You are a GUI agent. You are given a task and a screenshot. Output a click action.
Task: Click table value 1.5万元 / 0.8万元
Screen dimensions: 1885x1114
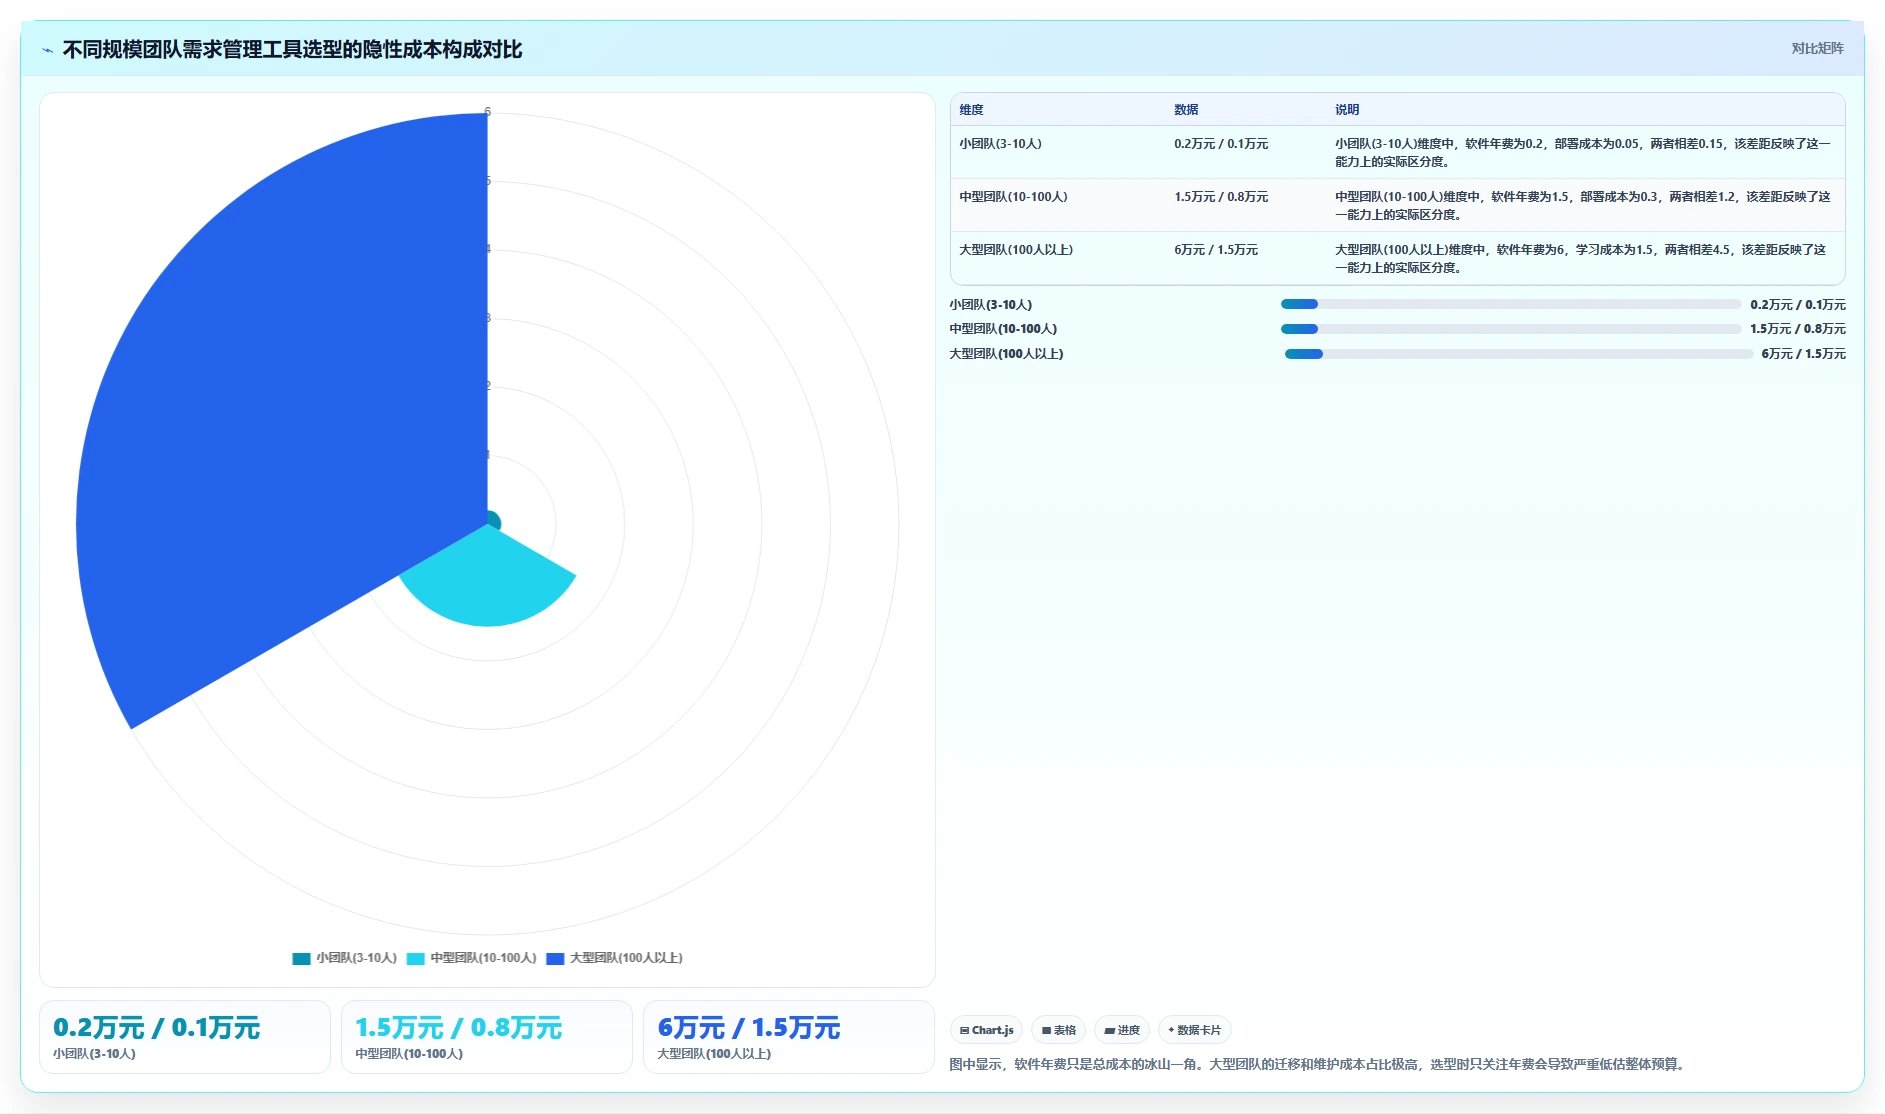(1221, 197)
